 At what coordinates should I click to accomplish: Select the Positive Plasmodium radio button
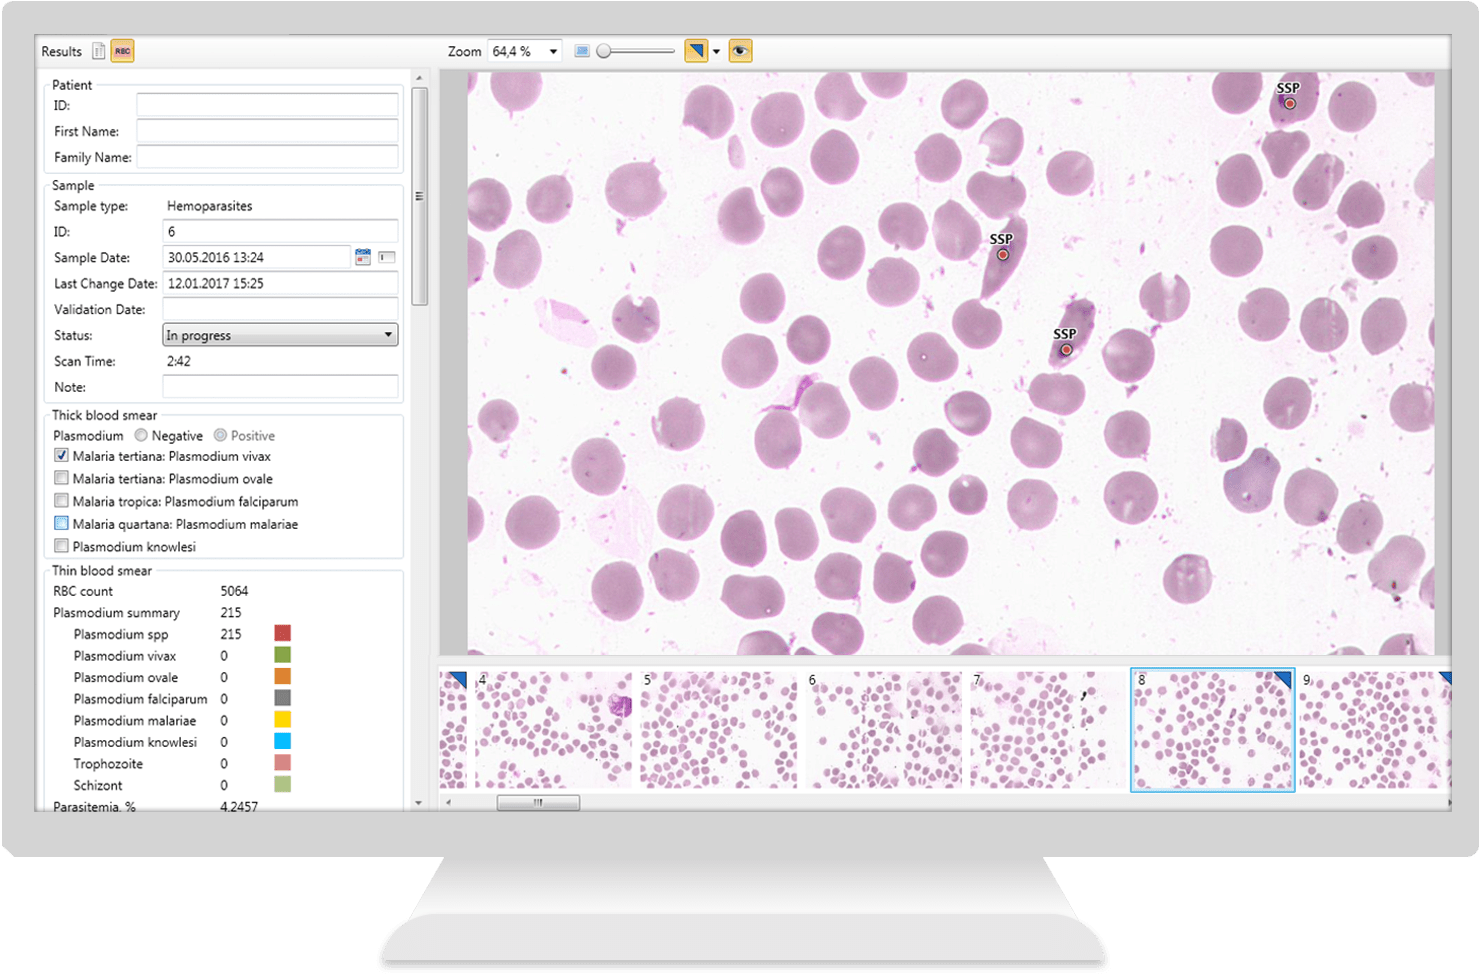click(x=220, y=435)
